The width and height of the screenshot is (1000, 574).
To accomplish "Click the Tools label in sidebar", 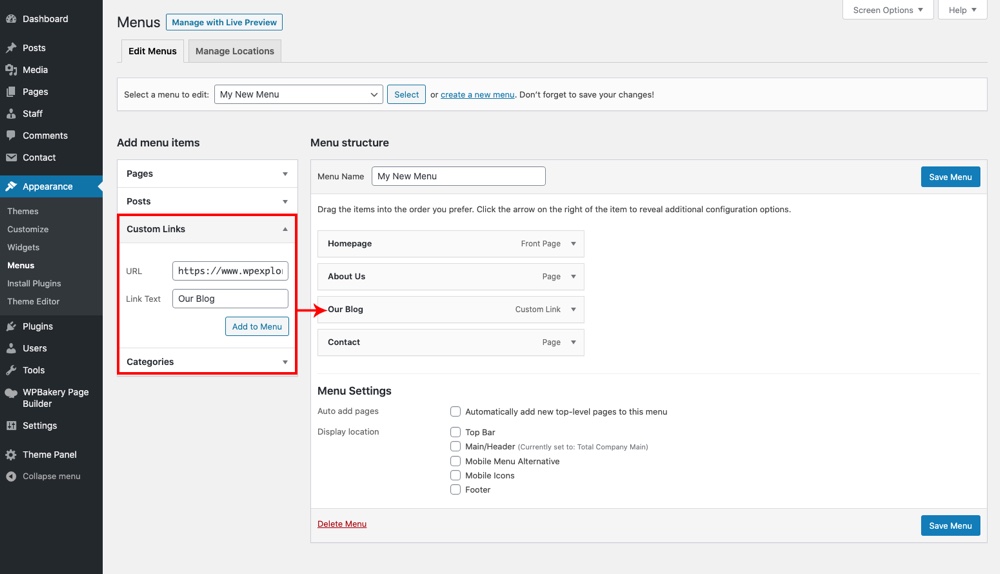I will tap(34, 370).
